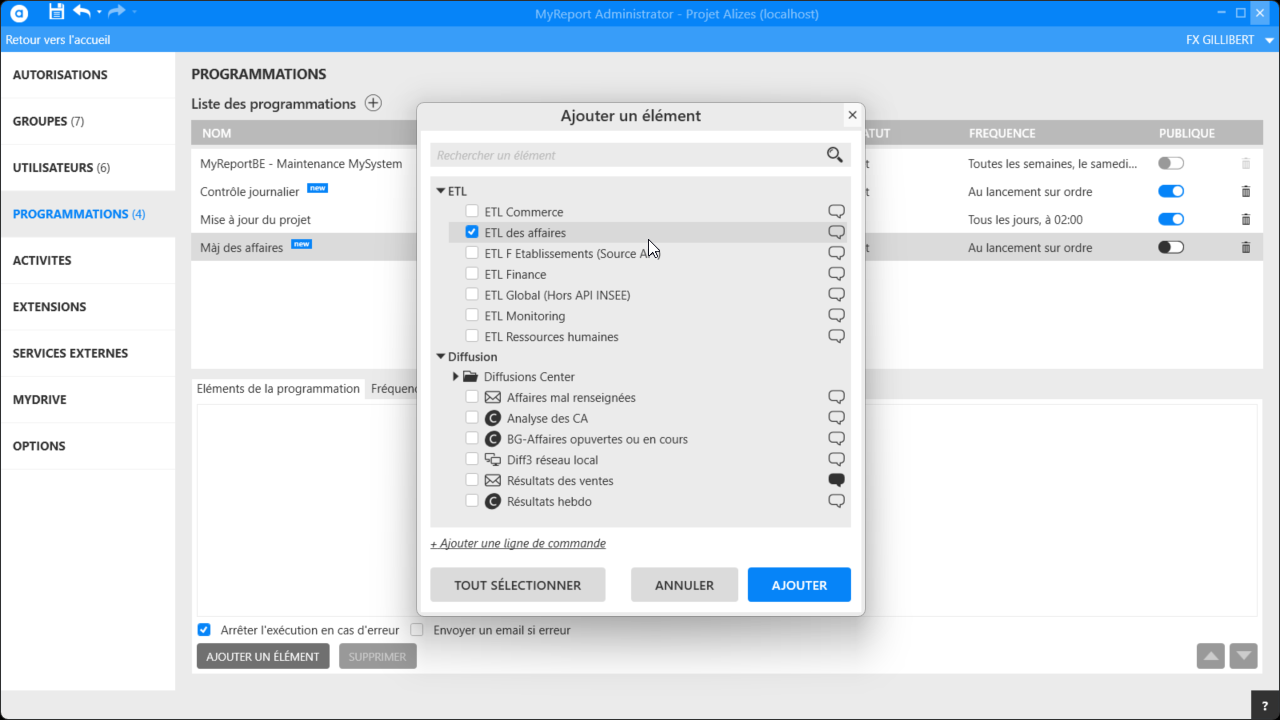The image size is (1280, 720).
Task: Click the plus icon beside Liste des programmations
Action: coord(373,103)
